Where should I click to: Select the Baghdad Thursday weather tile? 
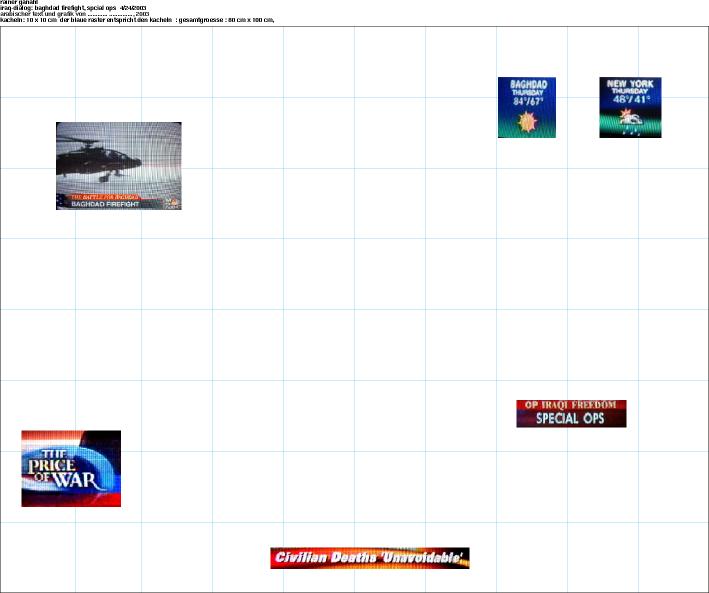pos(526,107)
